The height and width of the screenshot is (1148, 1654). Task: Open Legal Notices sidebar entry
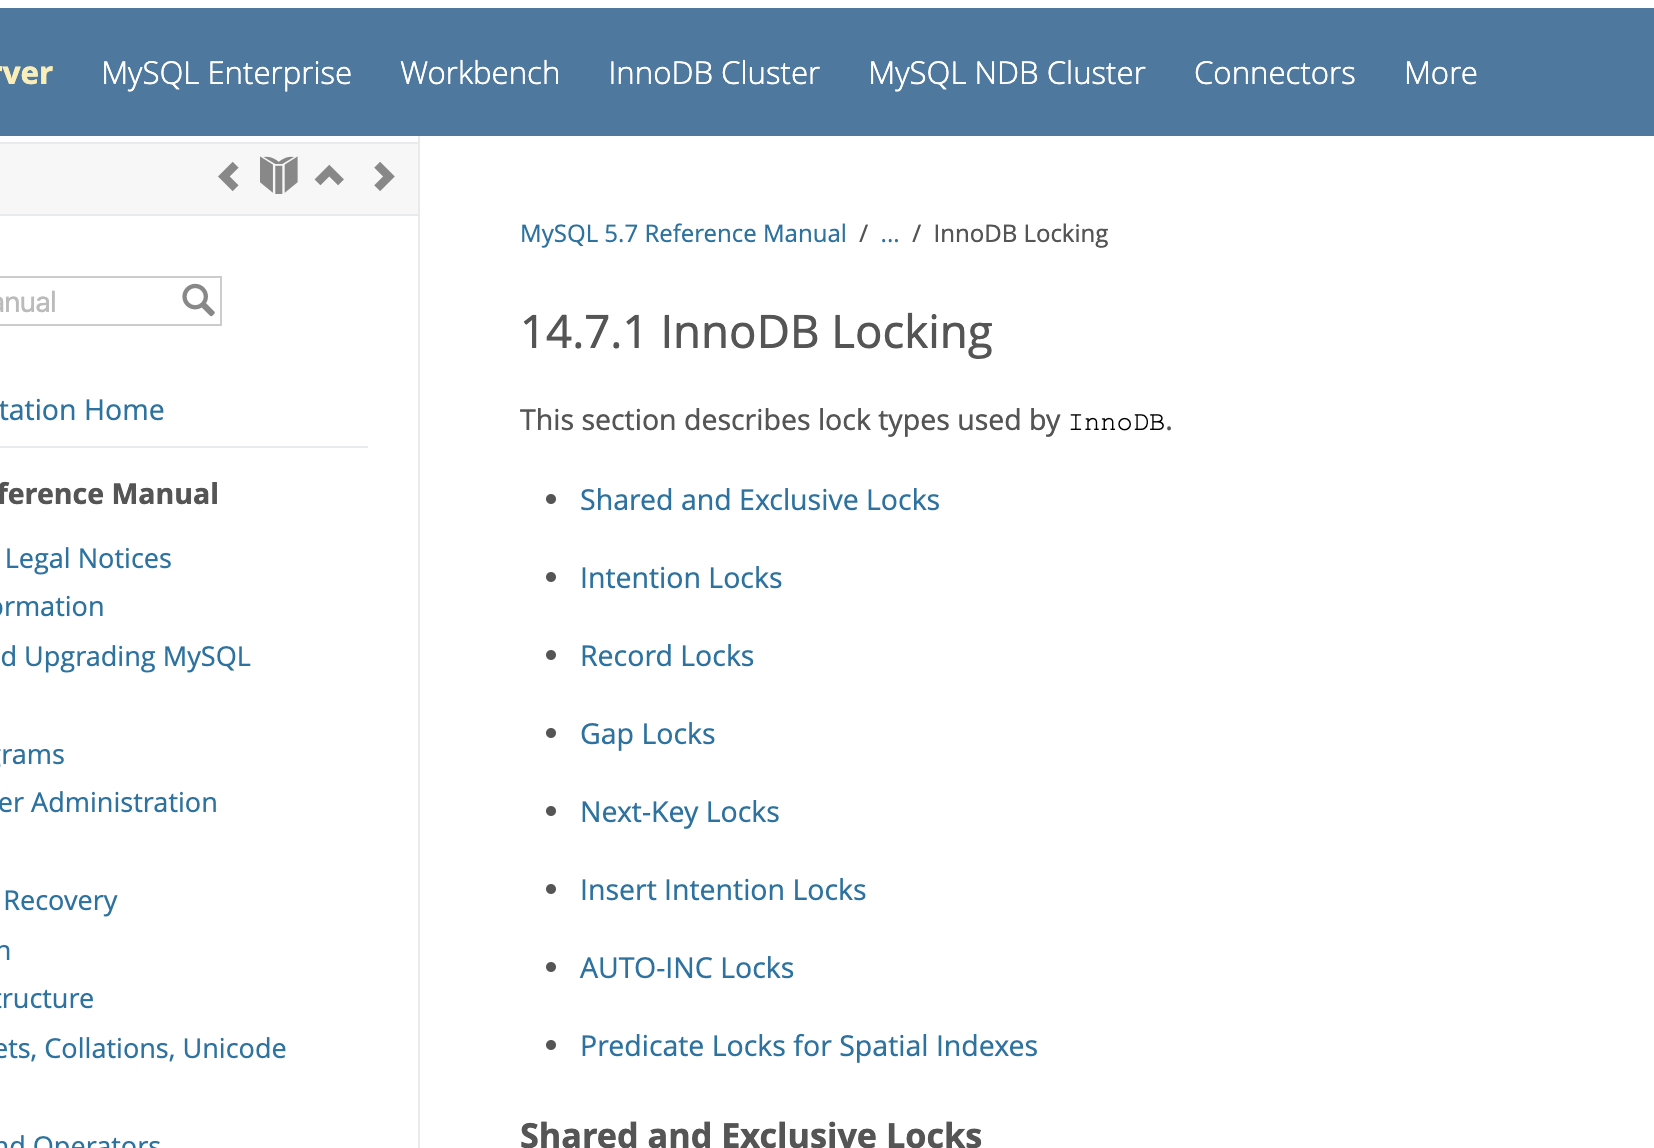88,558
